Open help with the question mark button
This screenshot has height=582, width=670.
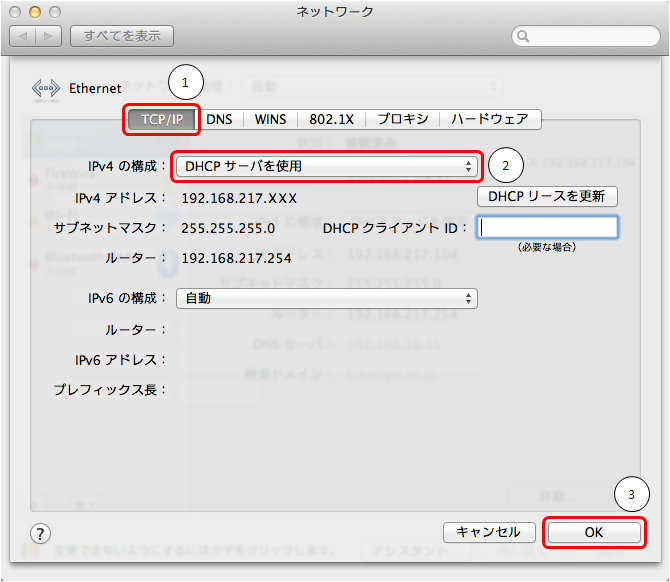(x=40, y=533)
